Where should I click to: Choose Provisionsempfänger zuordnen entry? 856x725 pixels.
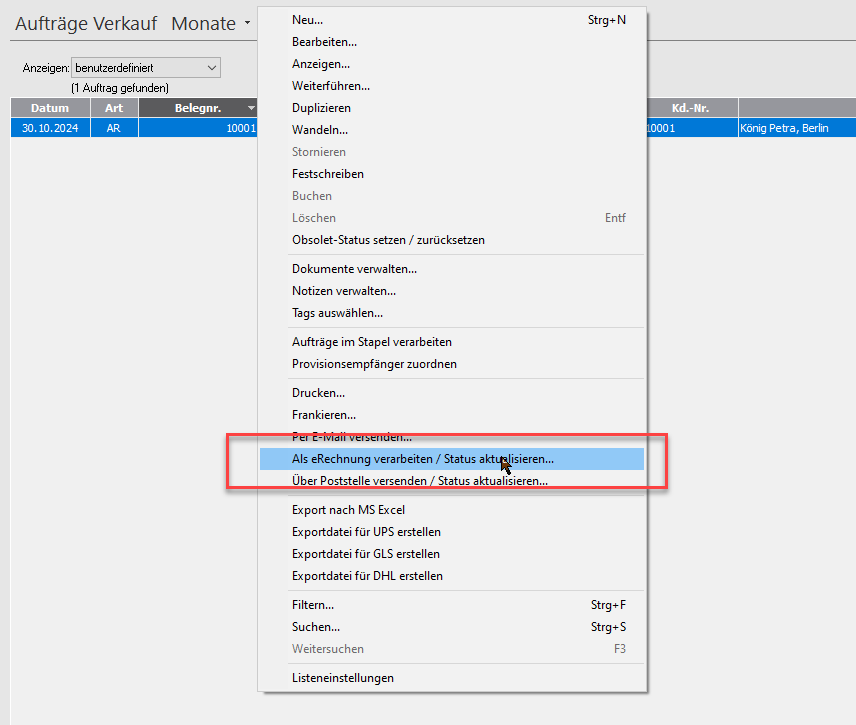452,364
